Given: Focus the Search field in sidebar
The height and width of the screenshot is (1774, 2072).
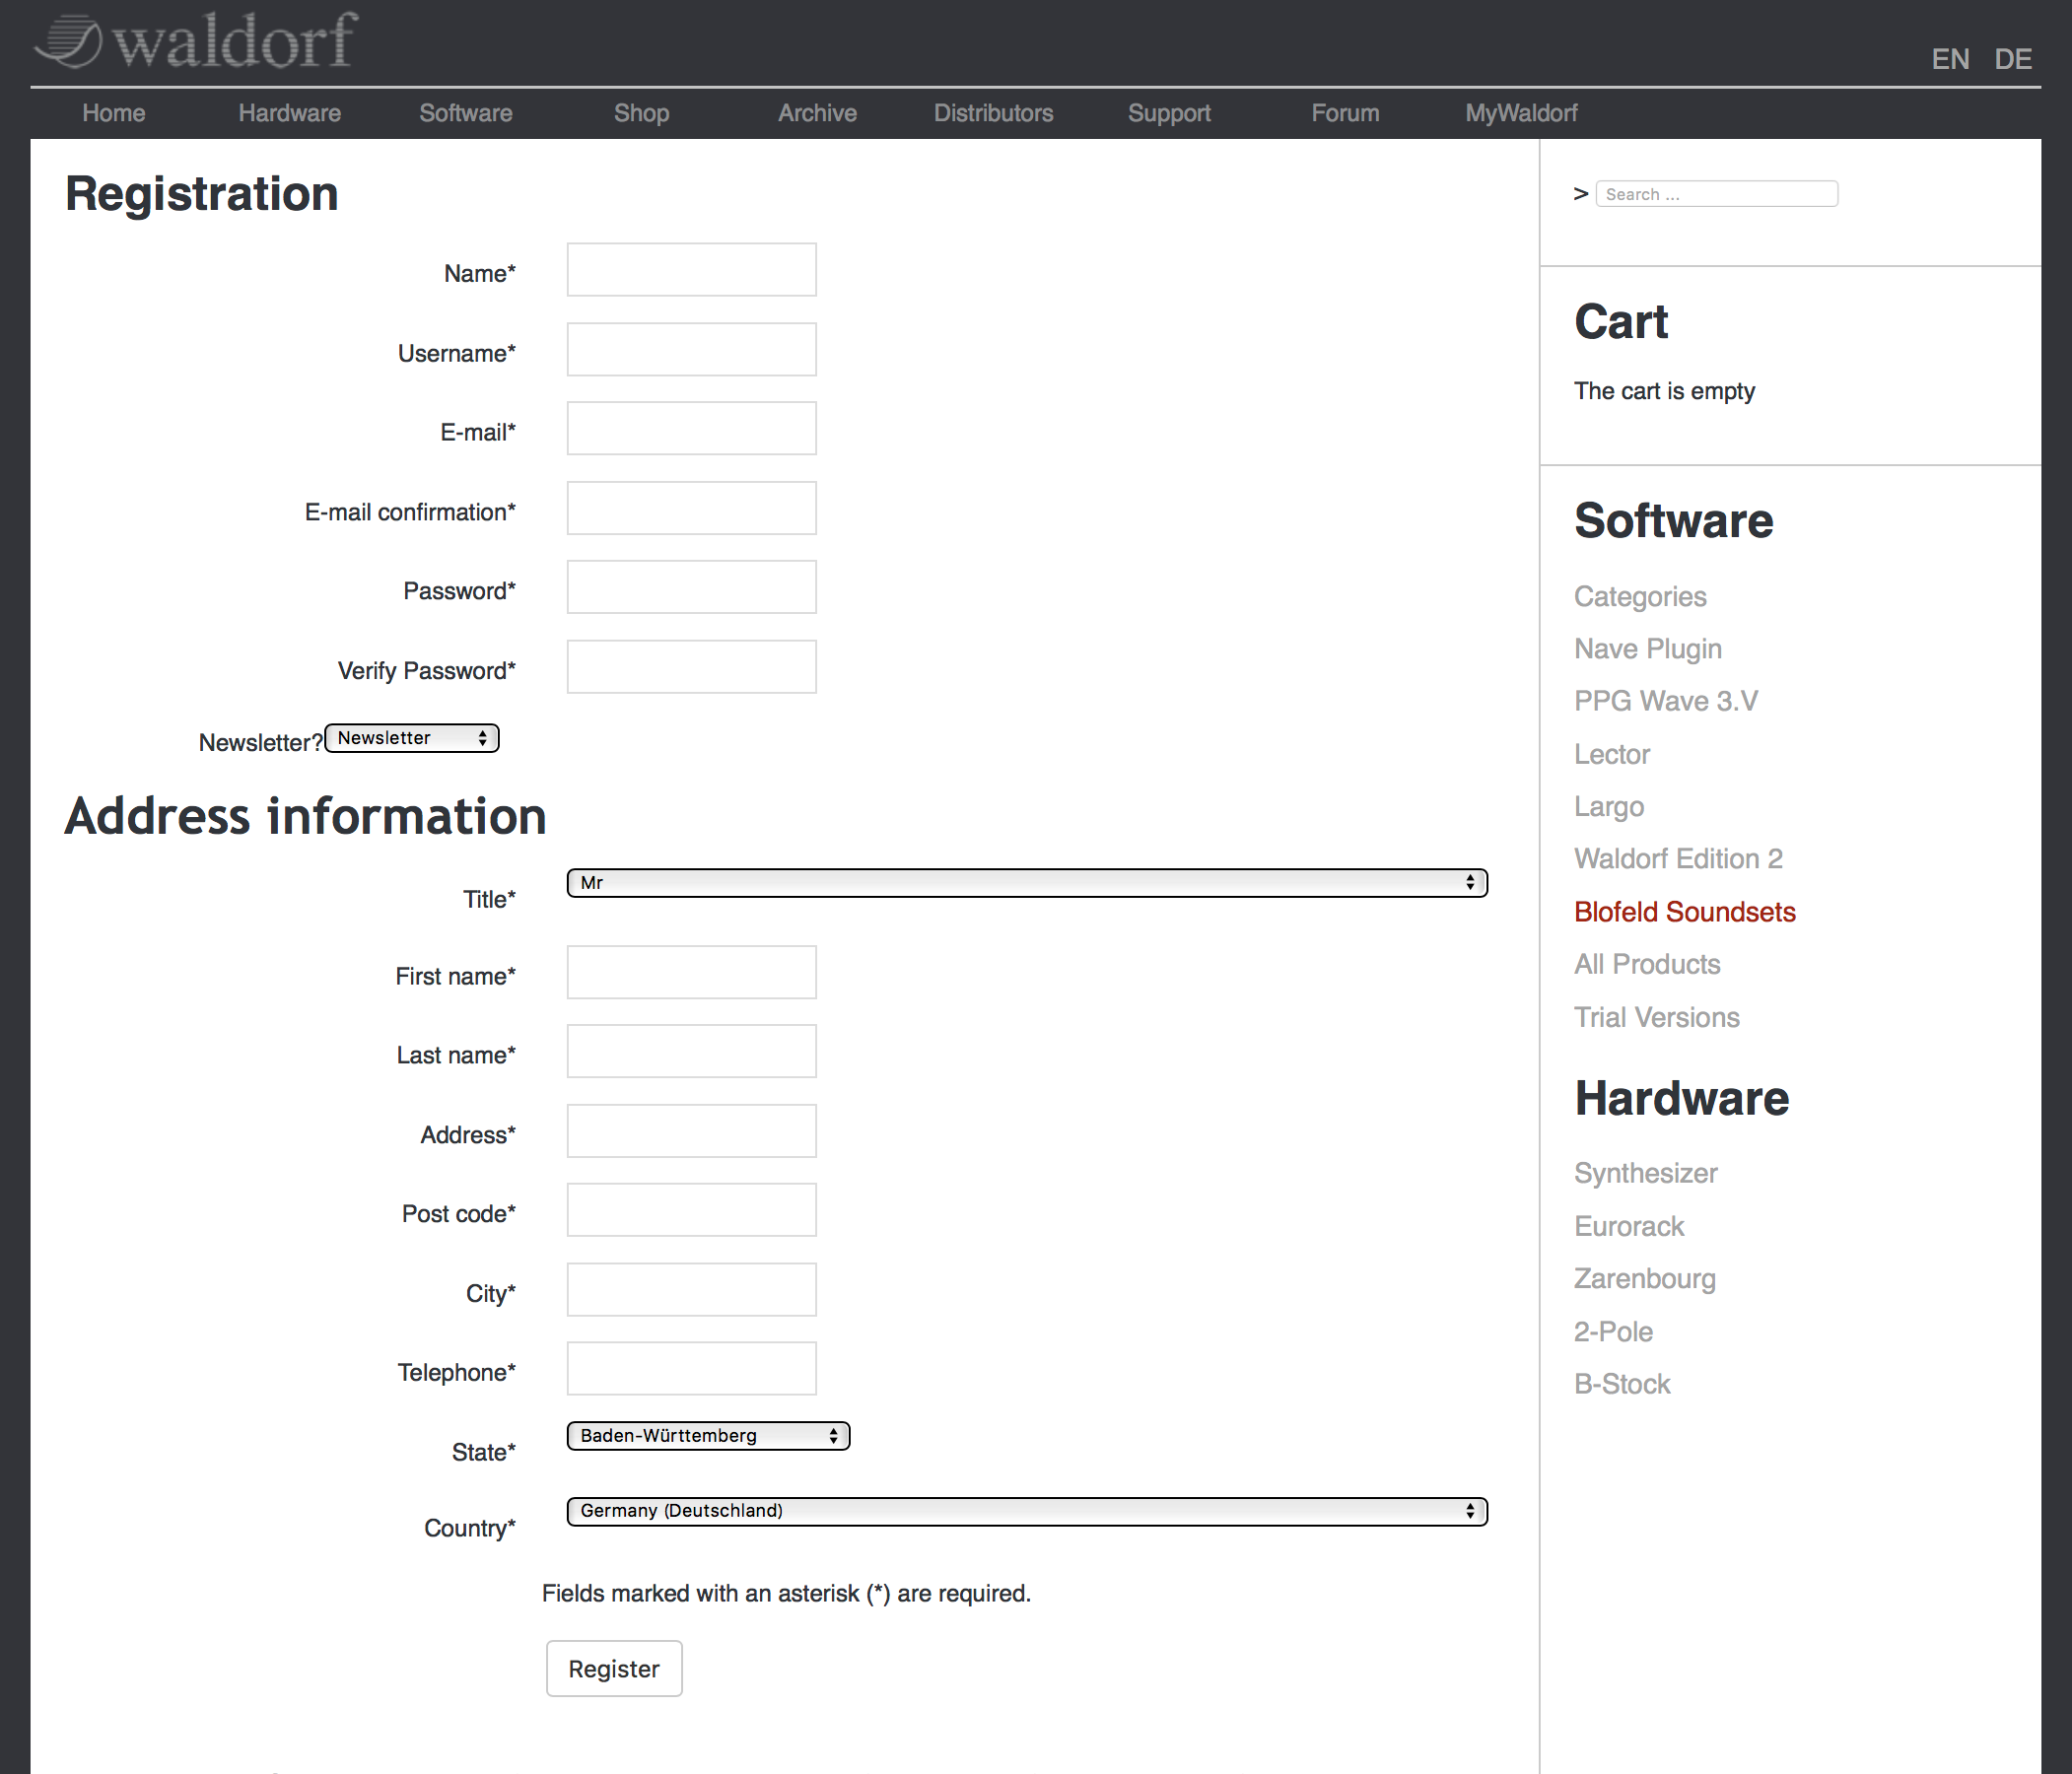Looking at the screenshot, I should [x=1716, y=194].
